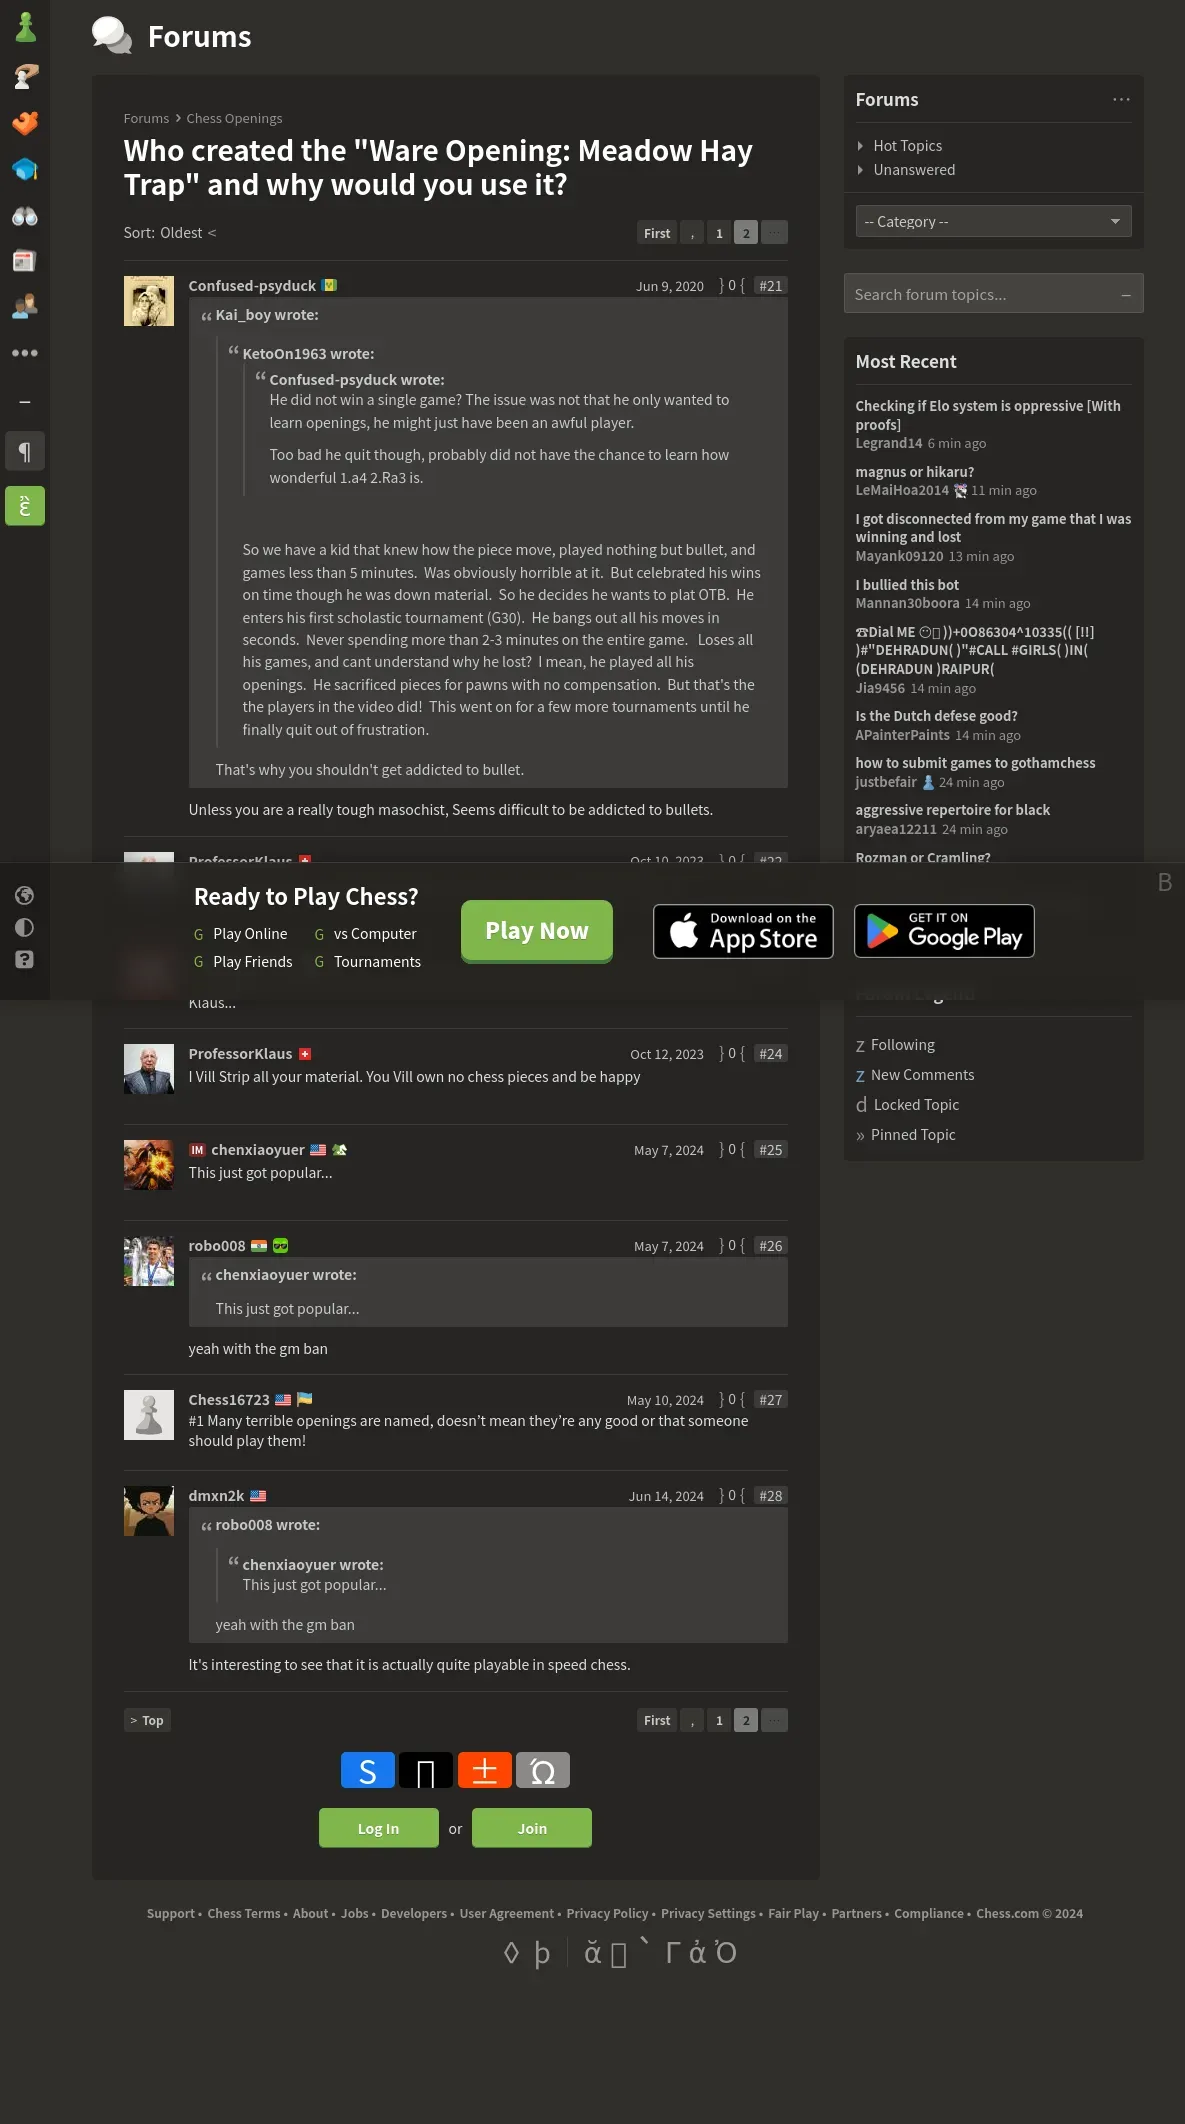
Task: Click the More three-dots sidebar icon
Action: (x=25, y=353)
